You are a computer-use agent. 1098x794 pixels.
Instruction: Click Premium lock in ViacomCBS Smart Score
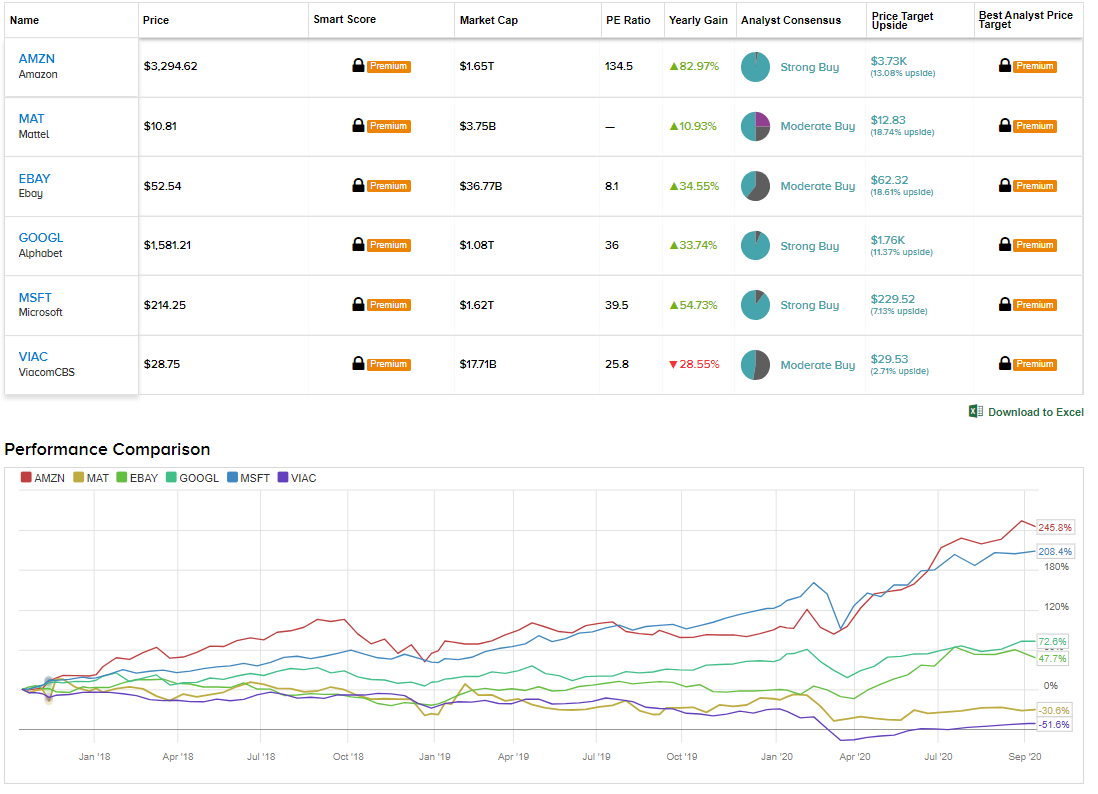(381, 364)
